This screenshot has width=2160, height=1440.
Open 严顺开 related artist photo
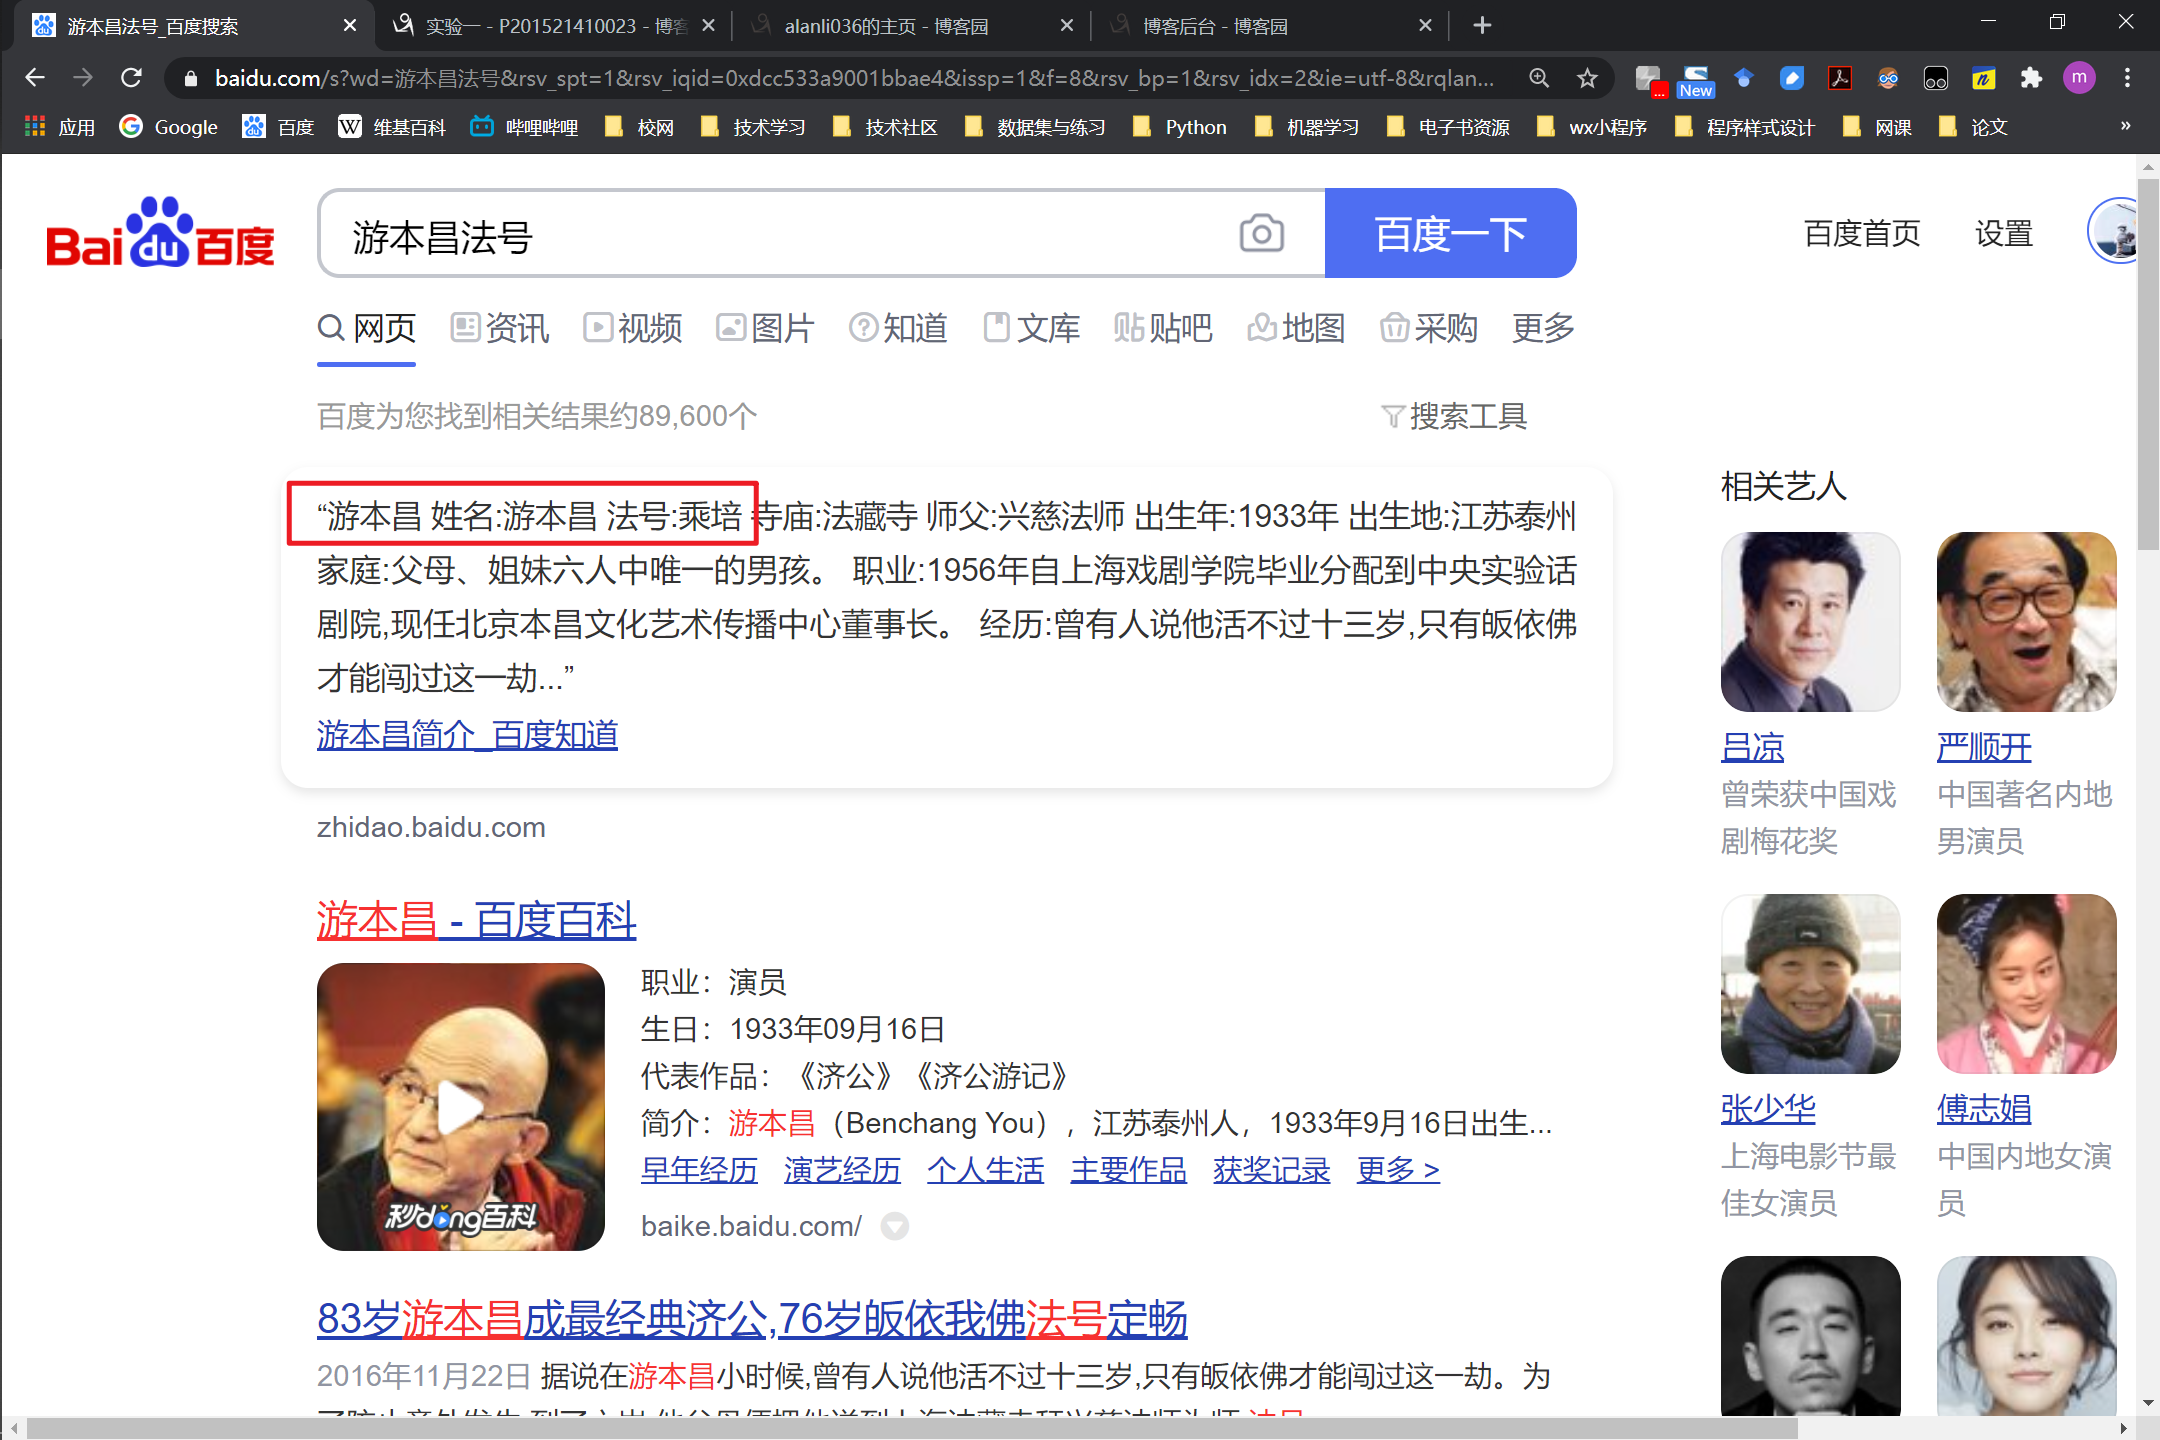coord(2026,622)
